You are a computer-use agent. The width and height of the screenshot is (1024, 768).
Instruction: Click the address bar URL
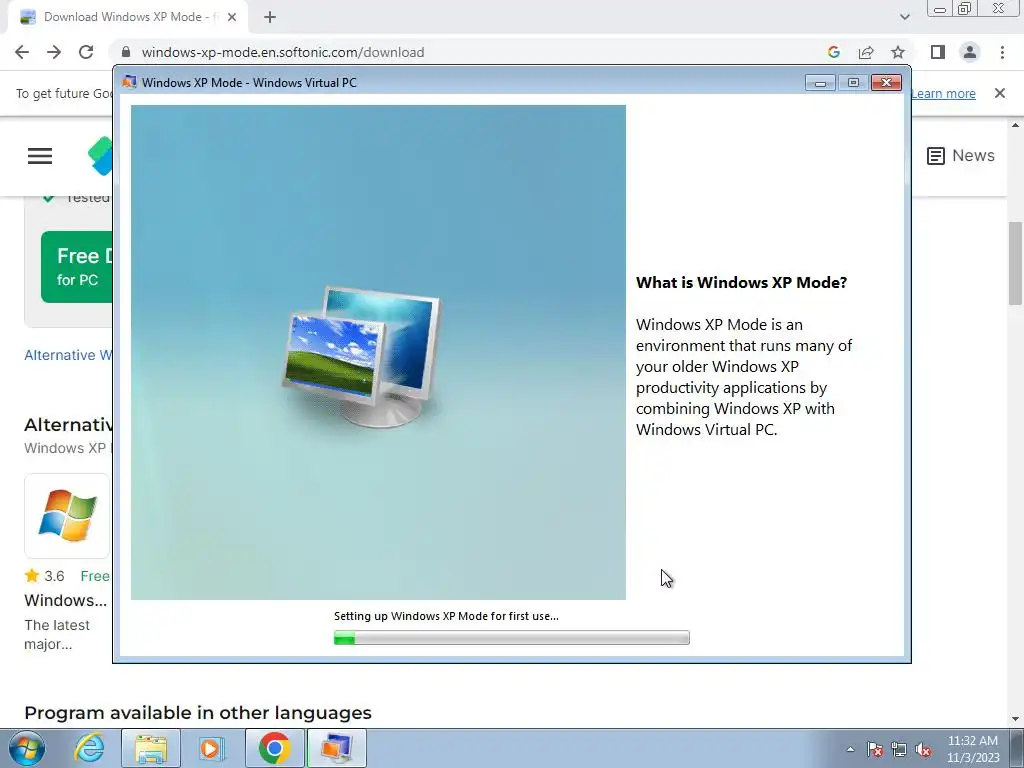tap(283, 52)
